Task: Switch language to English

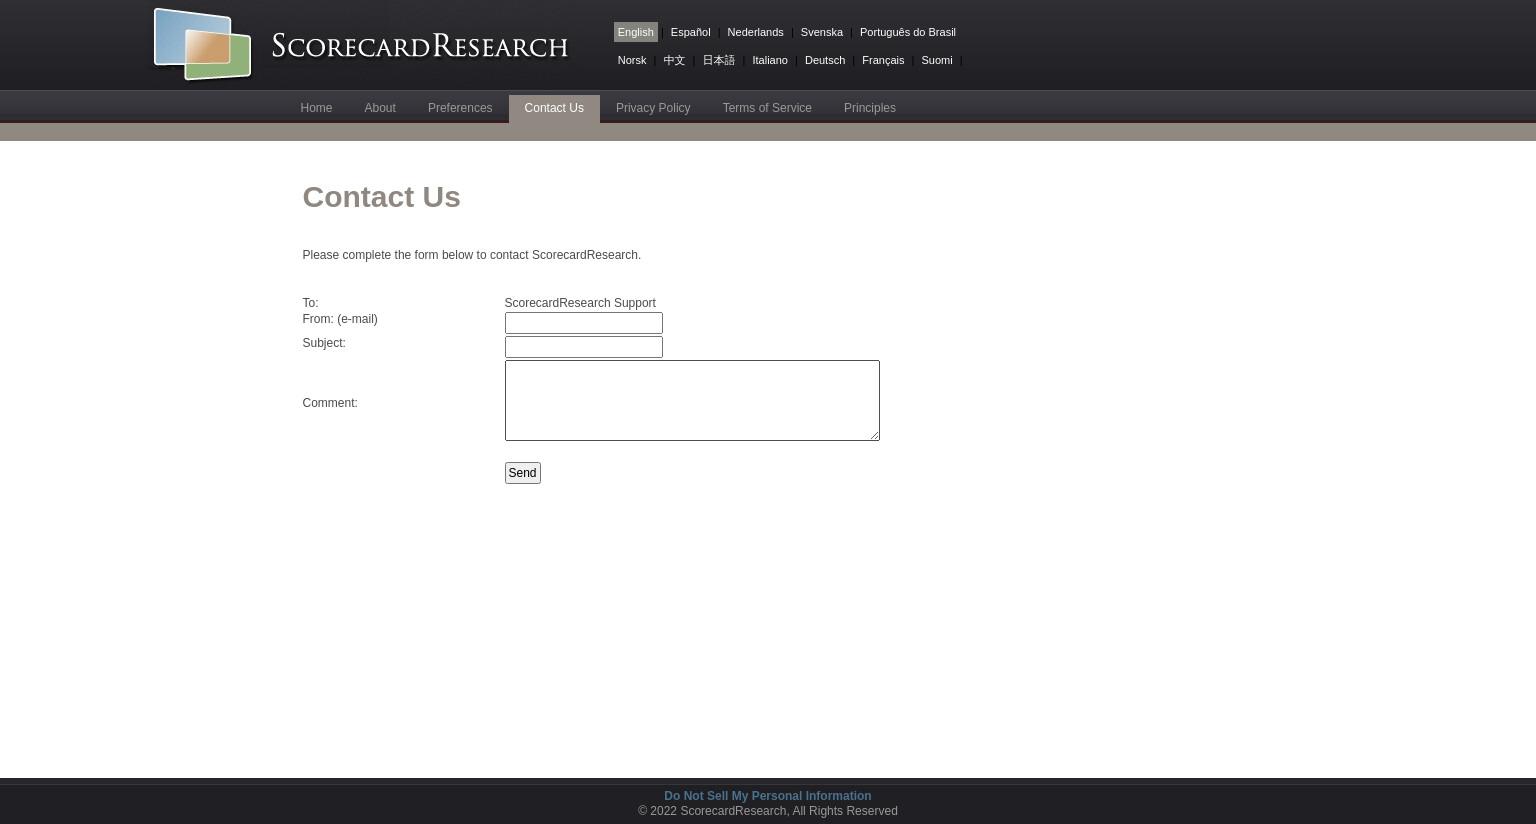Action: (636, 32)
